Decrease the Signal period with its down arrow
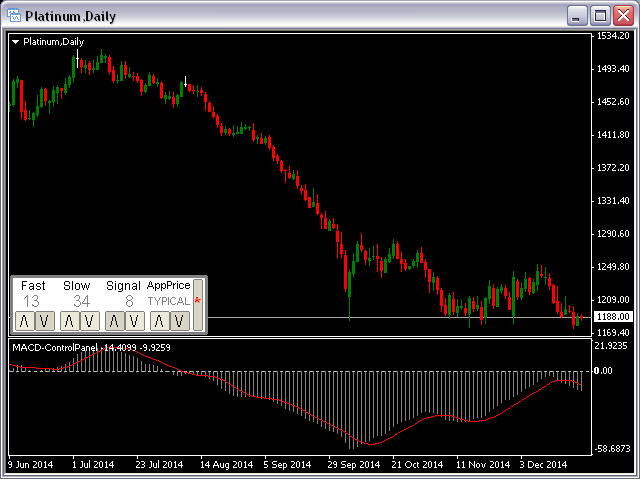 (135, 321)
